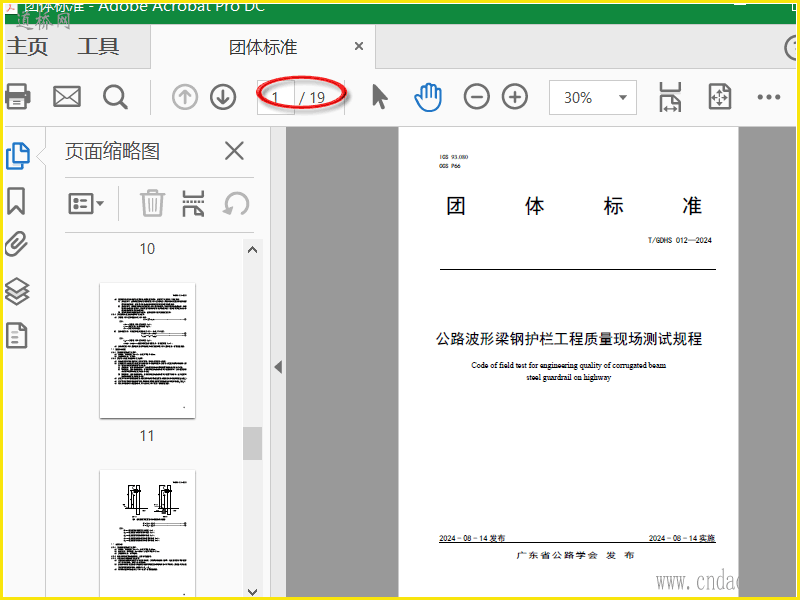
Task: Go to next page with down arrow
Action: click(x=223, y=97)
